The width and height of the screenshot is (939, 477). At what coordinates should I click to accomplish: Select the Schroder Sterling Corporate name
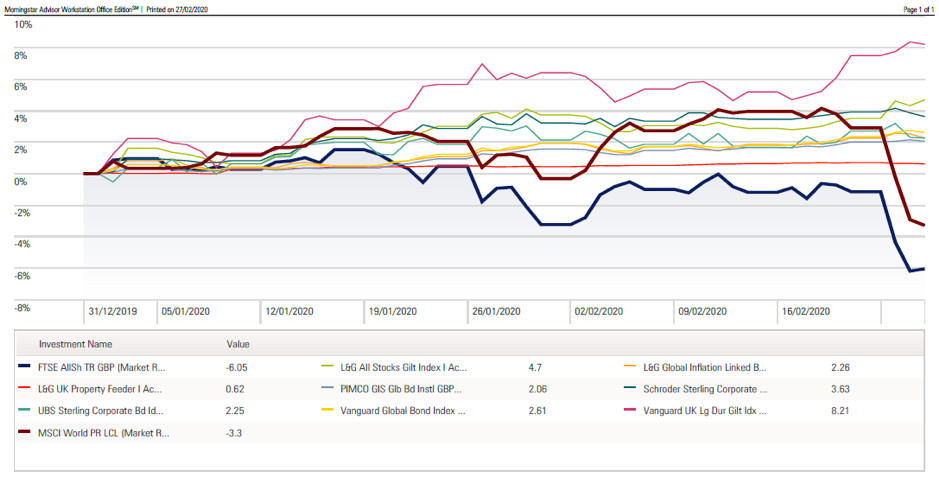pyautogui.click(x=705, y=389)
